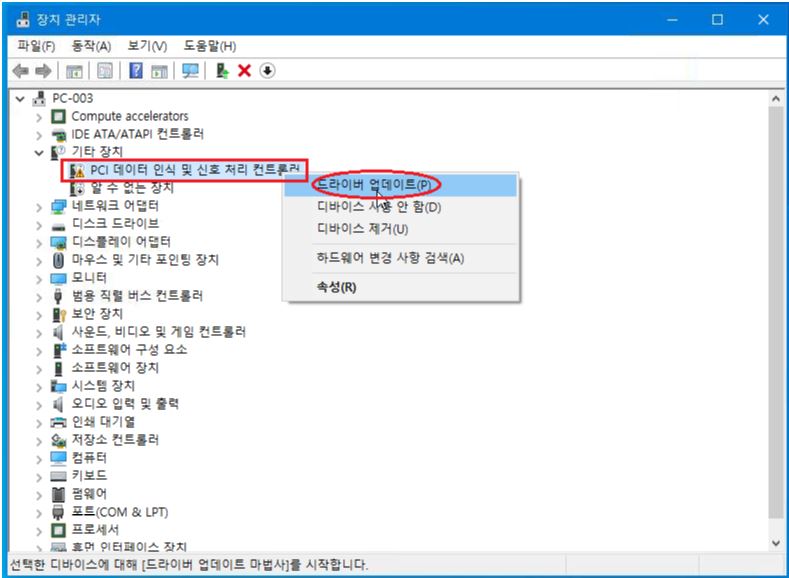Select the Compute accelerators tree item
789x578 pixels.
(129, 116)
